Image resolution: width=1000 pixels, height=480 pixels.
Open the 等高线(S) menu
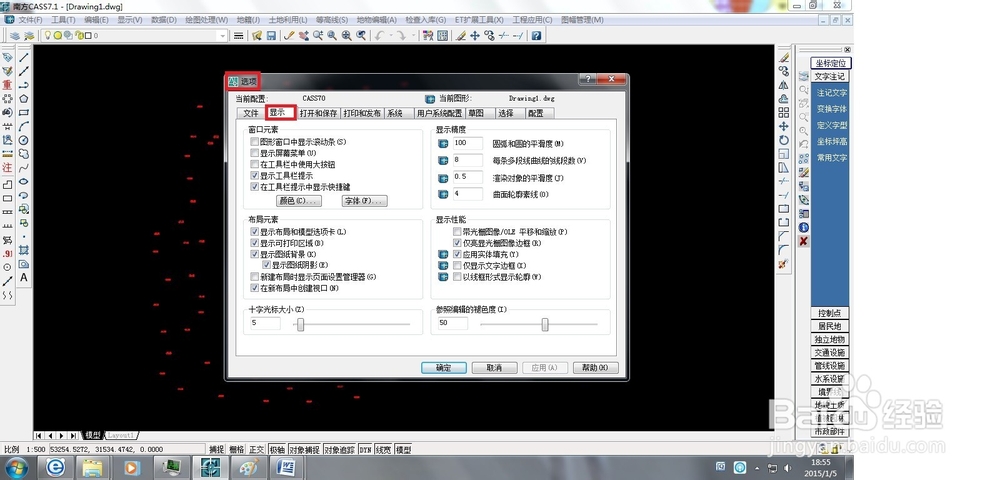point(332,20)
